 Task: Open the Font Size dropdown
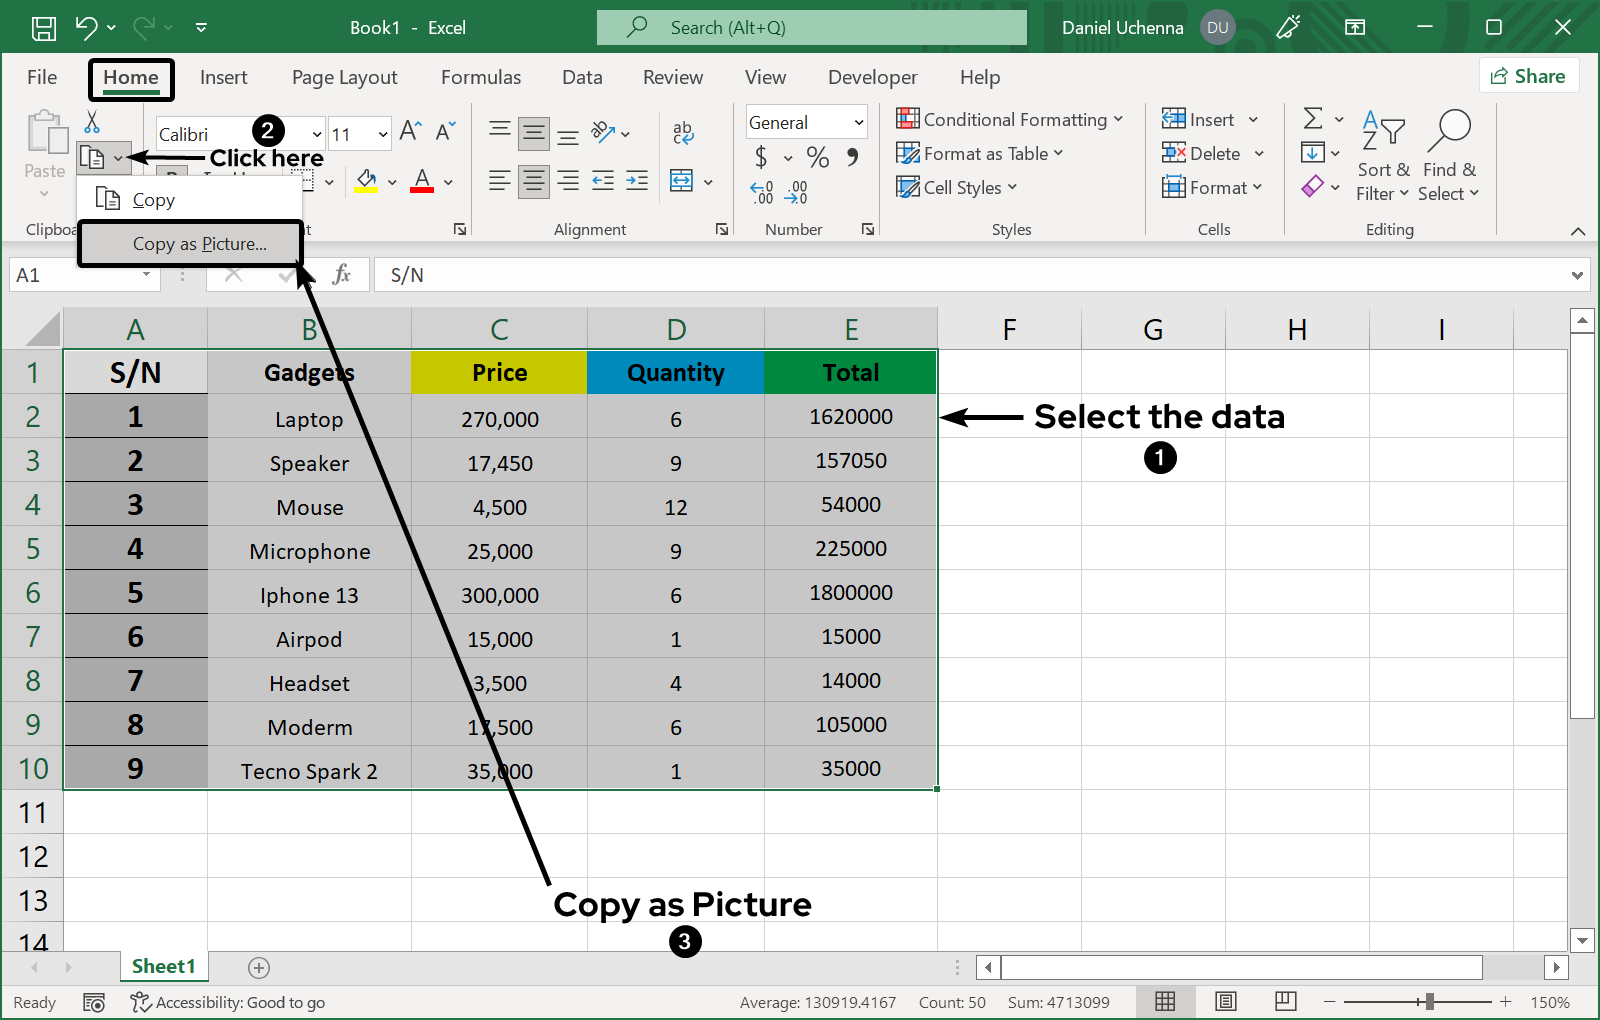(381, 133)
